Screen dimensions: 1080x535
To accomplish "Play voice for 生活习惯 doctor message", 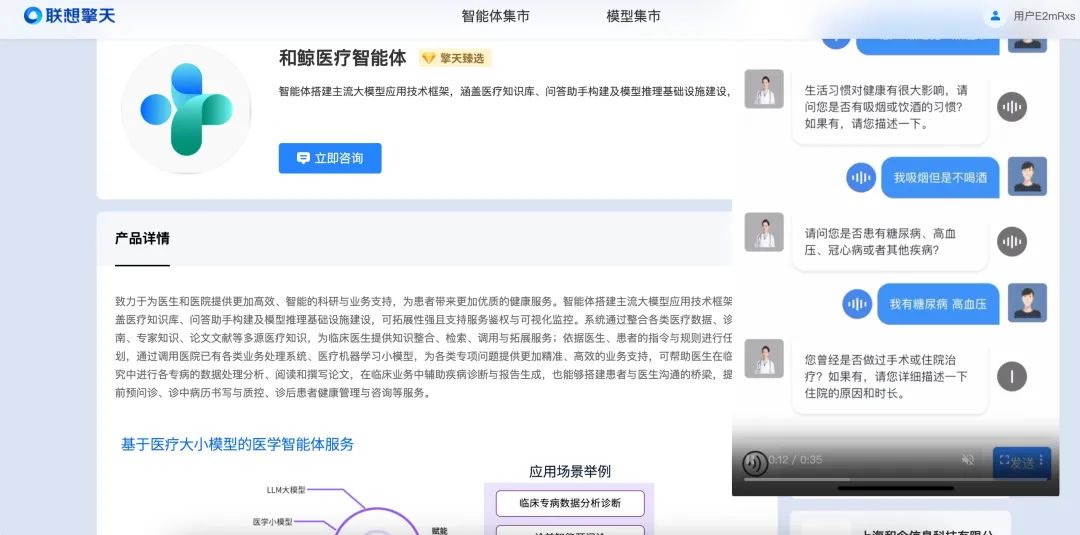I will tap(1012, 107).
